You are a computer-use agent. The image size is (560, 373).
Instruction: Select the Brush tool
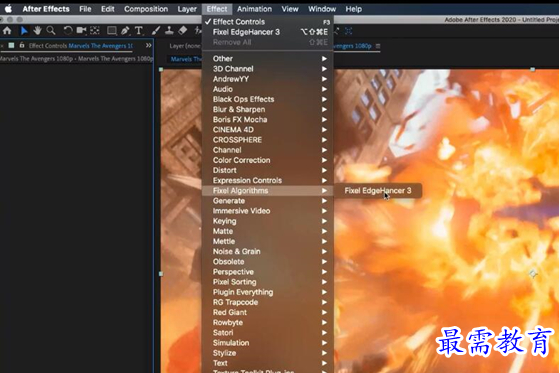point(156,31)
